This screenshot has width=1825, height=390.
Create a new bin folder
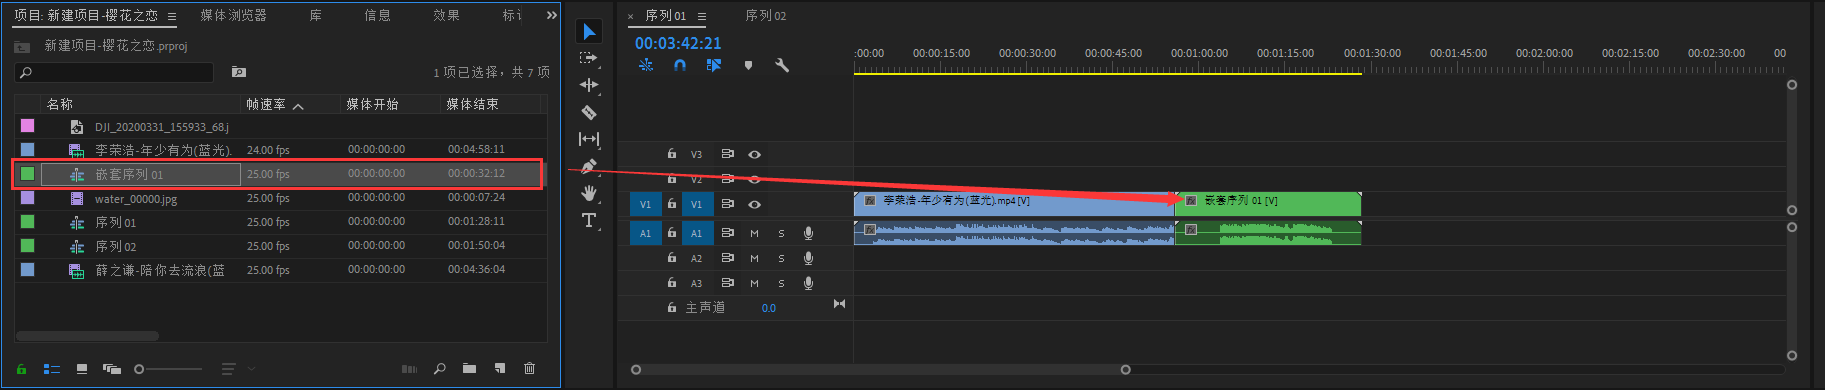pyautogui.click(x=469, y=369)
